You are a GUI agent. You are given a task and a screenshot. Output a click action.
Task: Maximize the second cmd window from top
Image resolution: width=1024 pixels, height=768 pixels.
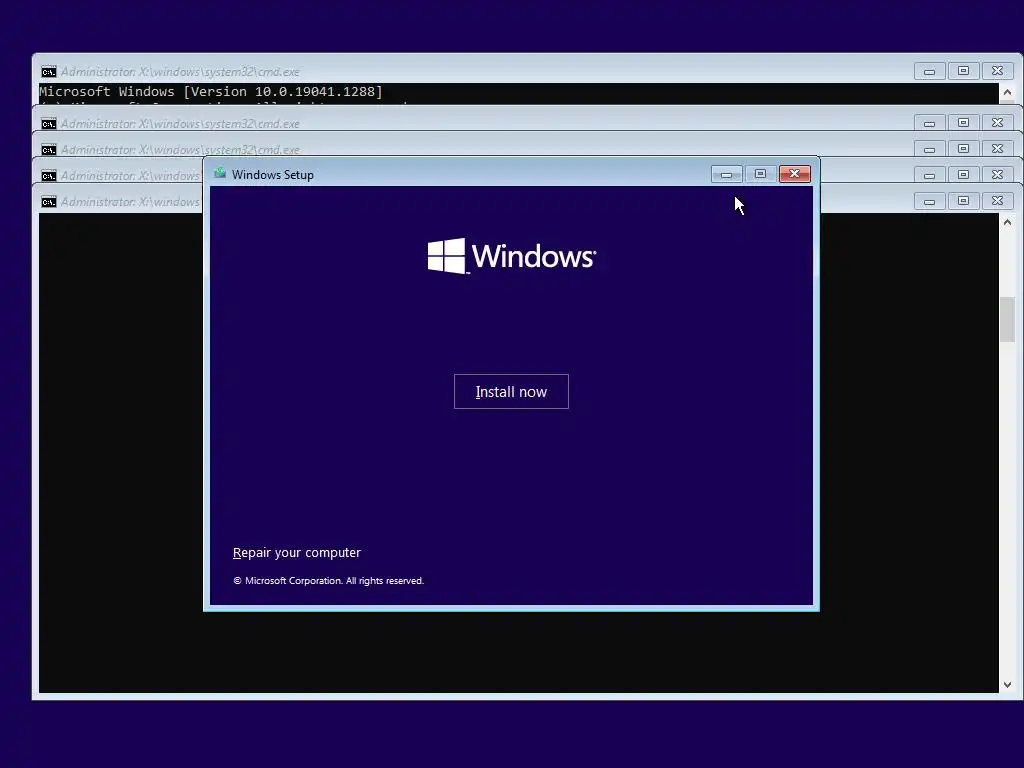[963, 123]
